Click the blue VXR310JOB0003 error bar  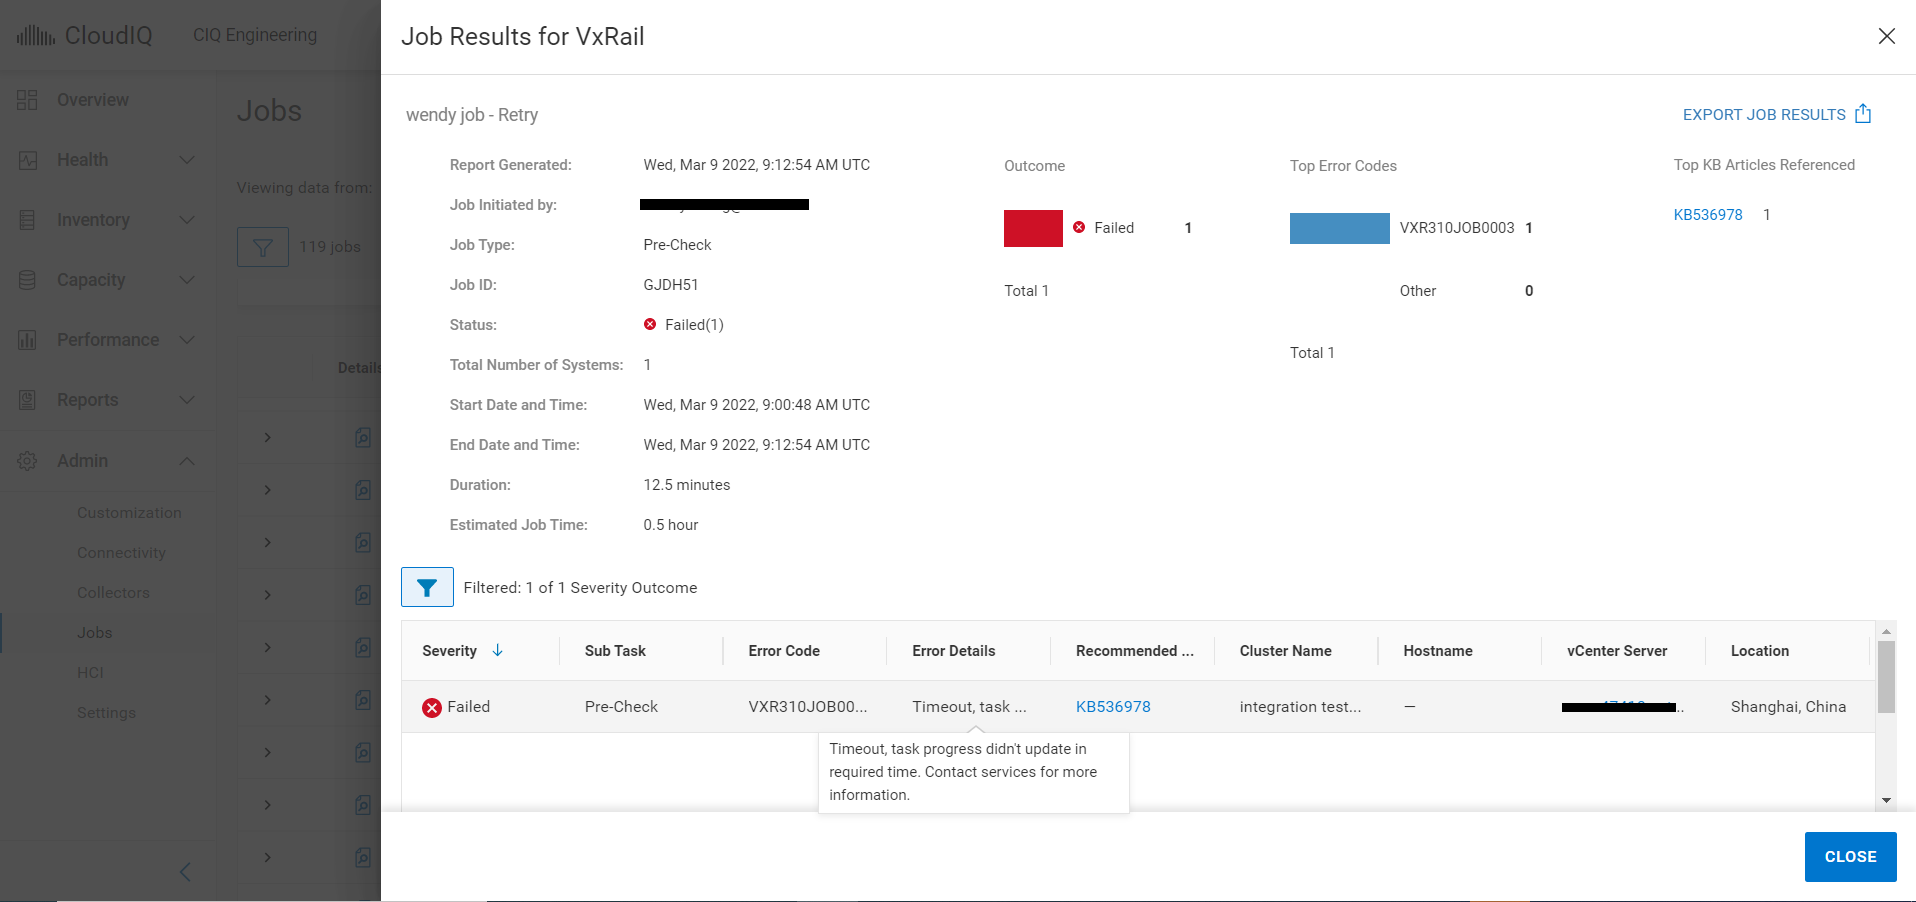1339,228
